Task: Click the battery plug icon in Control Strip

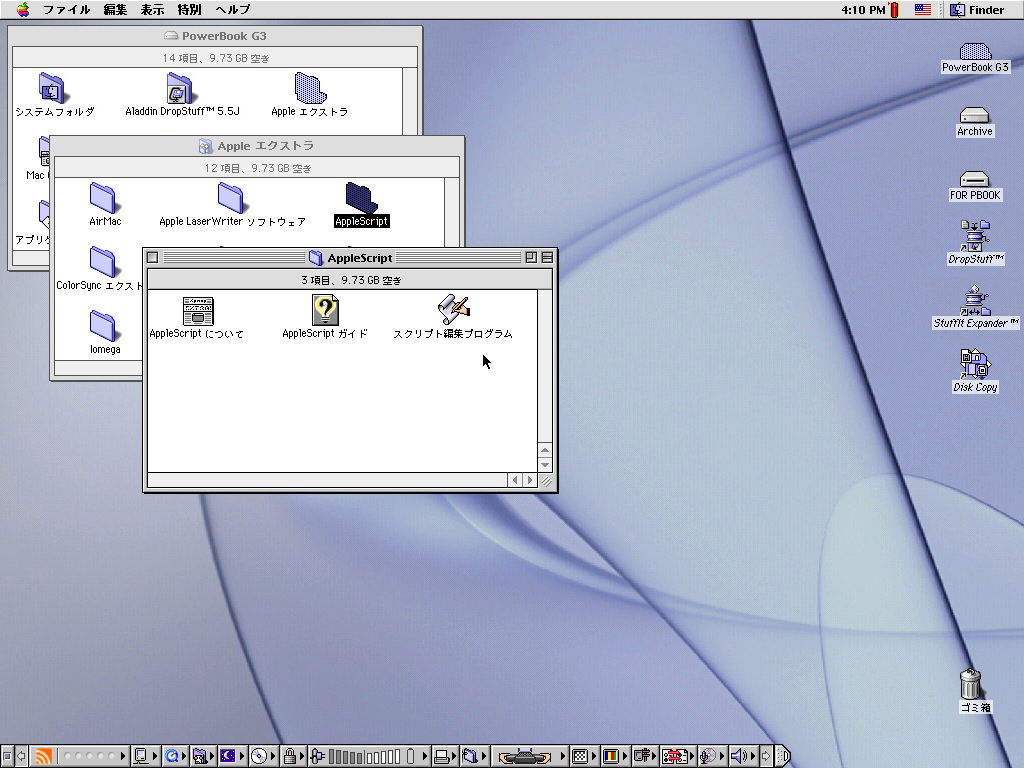Action: coord(317,756)
